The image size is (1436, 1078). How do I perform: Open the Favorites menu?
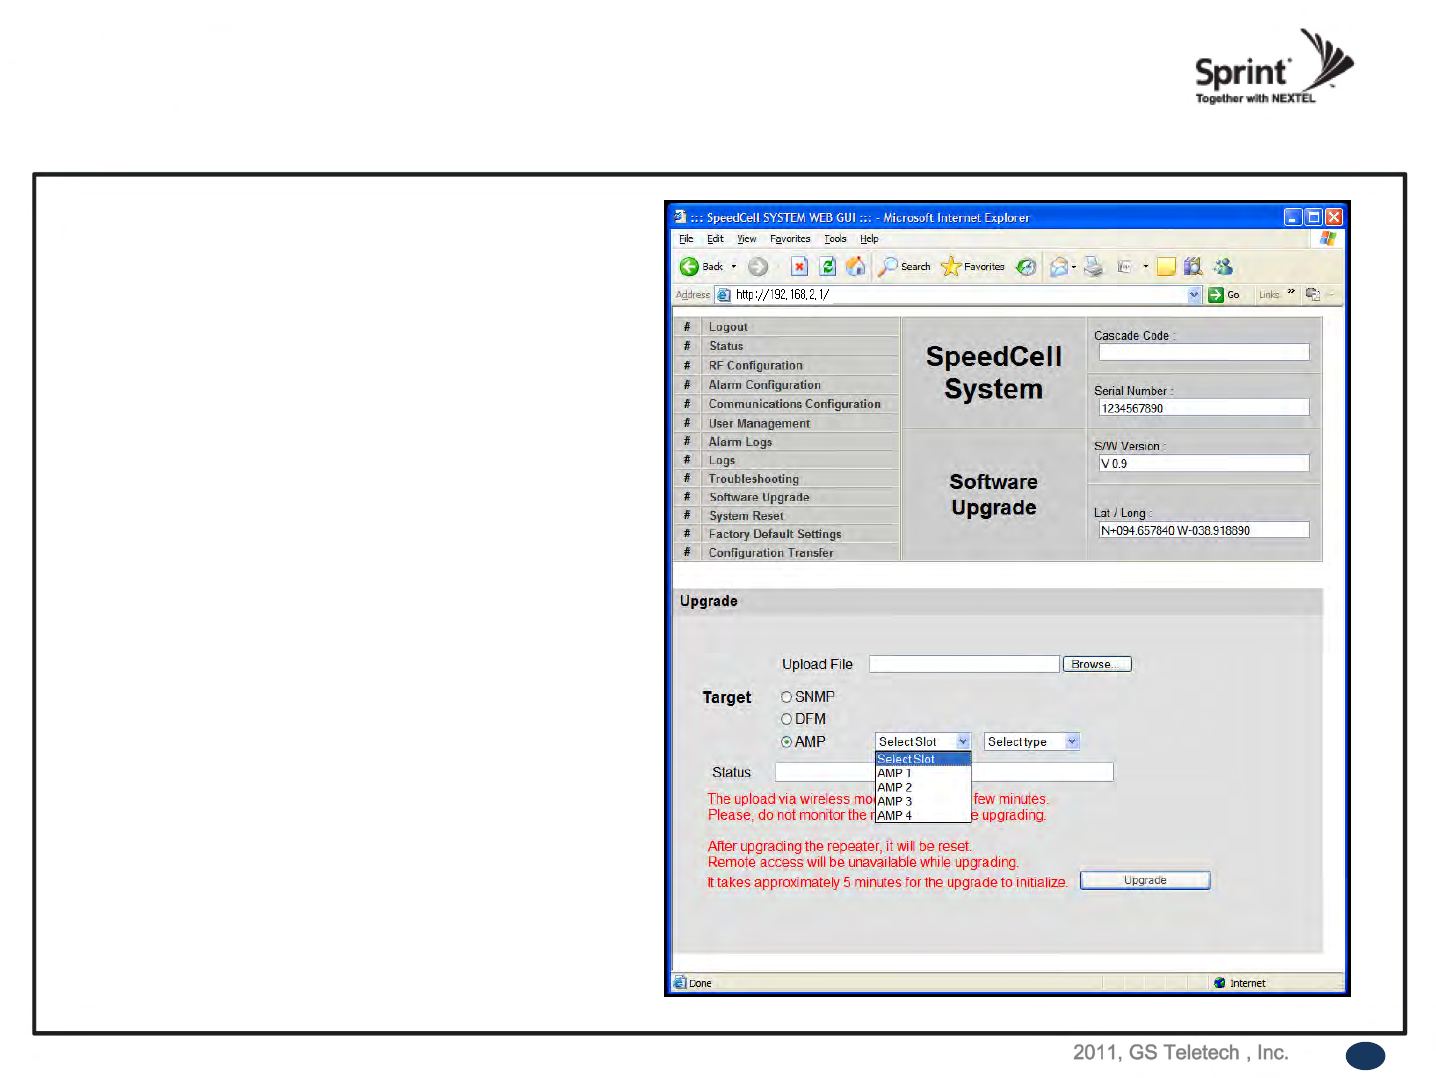click(x=790, y=239)
